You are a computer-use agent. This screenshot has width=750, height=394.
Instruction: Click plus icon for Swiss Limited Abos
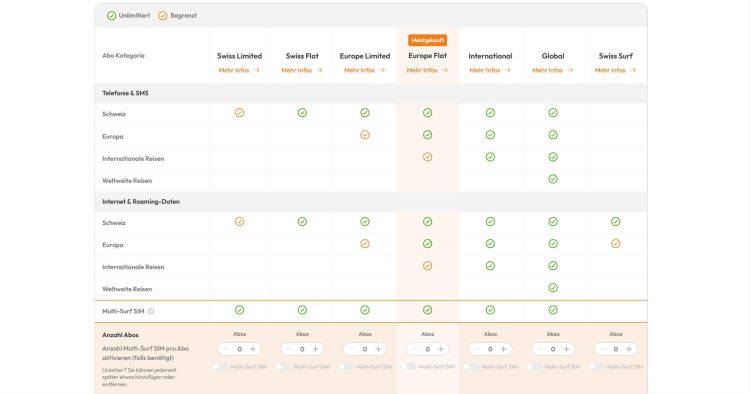(253, 349)
